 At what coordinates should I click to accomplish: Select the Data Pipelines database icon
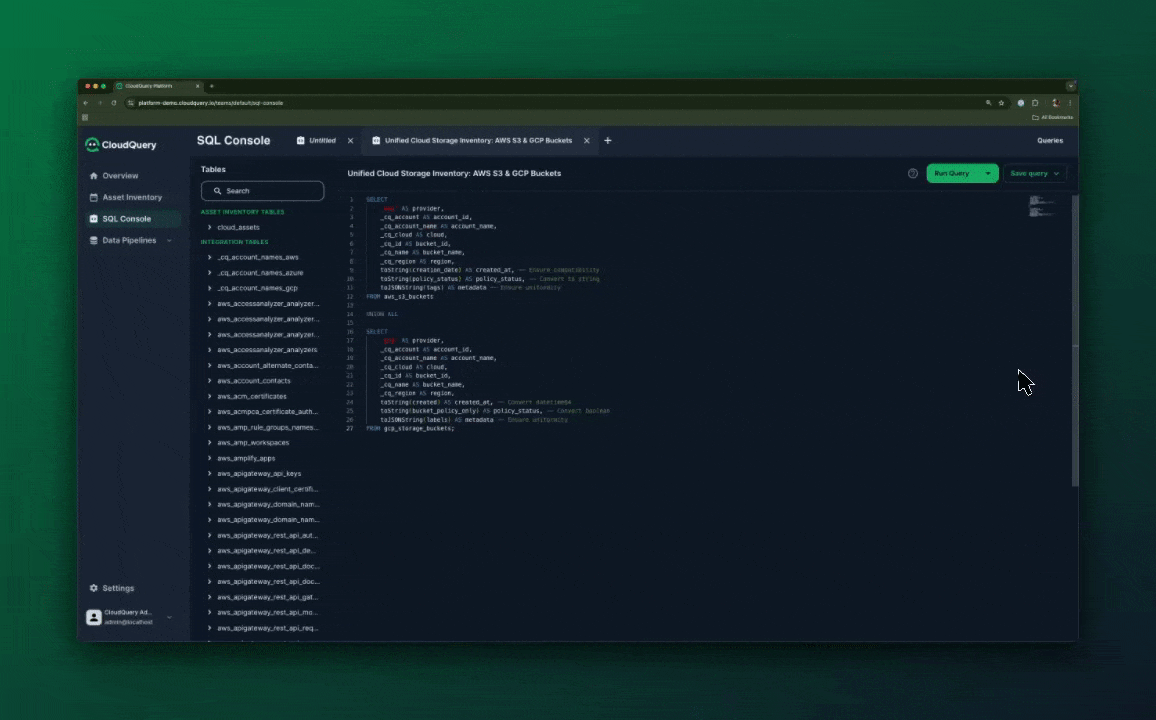[x=94, y=240]
